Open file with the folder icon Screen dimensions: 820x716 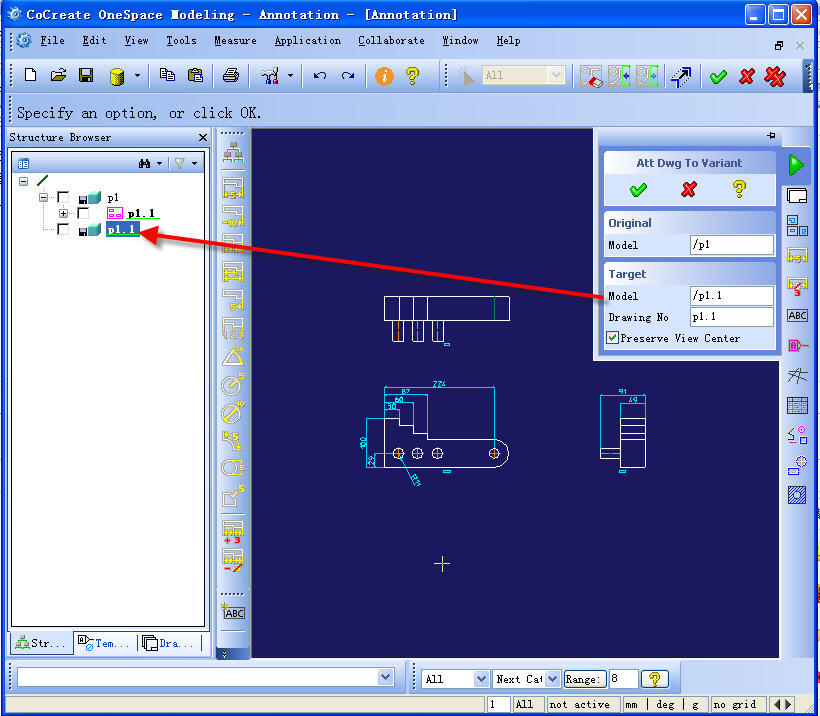click(58, 75)
